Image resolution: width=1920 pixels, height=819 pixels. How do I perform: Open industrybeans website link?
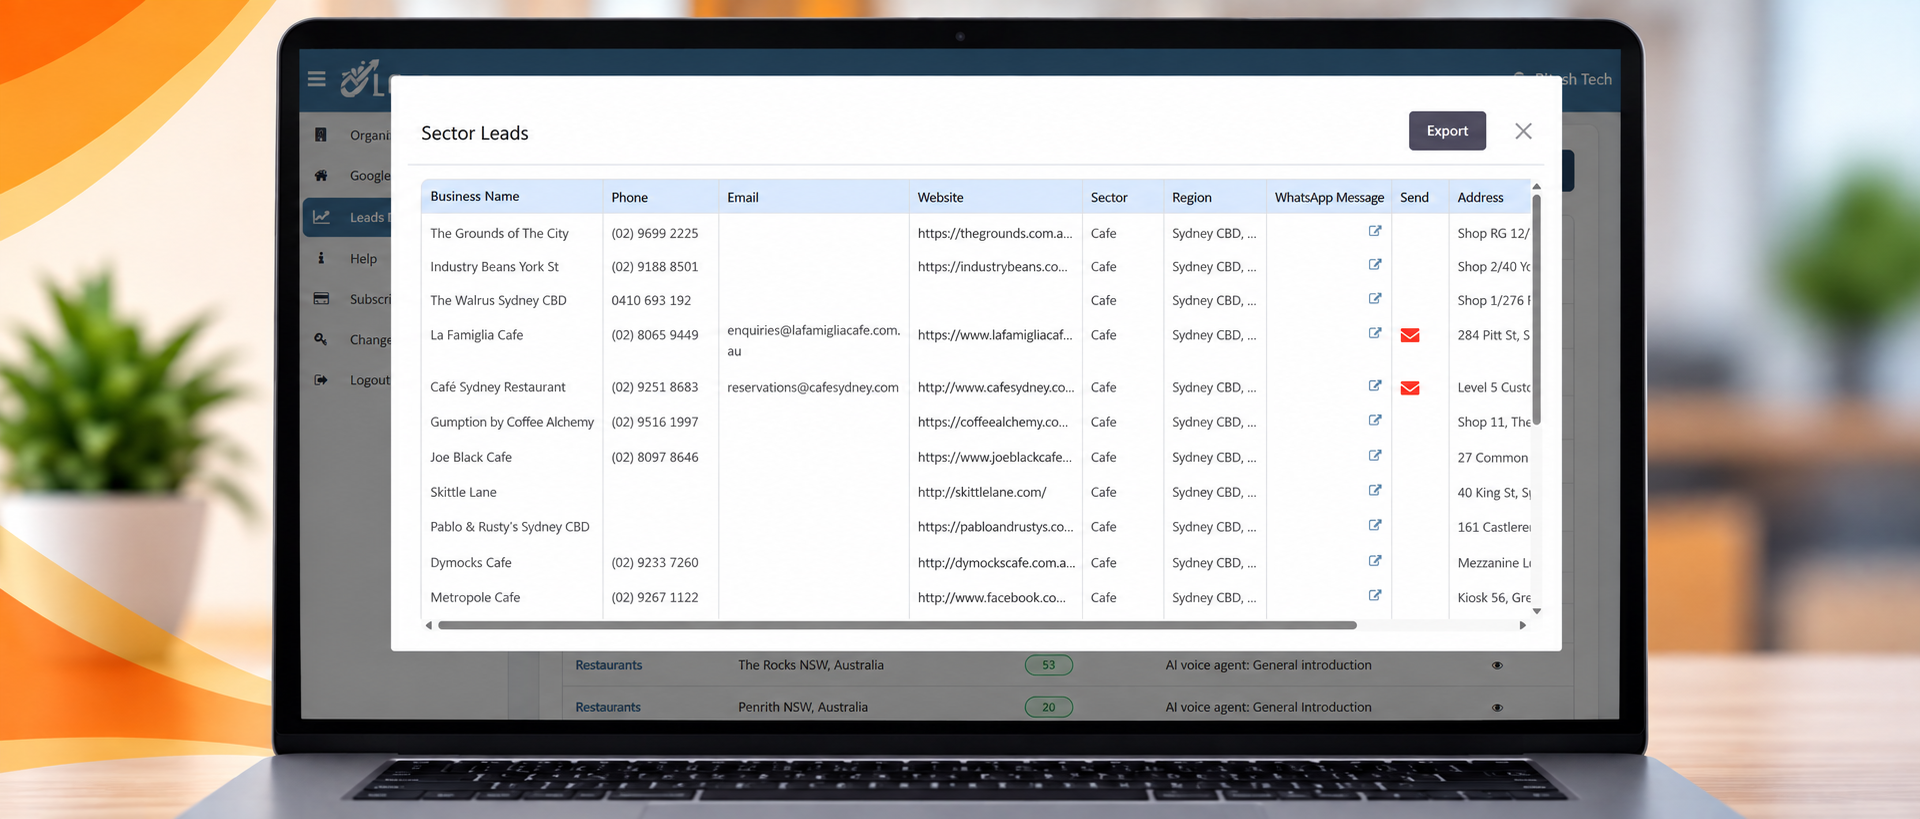coord(993,267)
